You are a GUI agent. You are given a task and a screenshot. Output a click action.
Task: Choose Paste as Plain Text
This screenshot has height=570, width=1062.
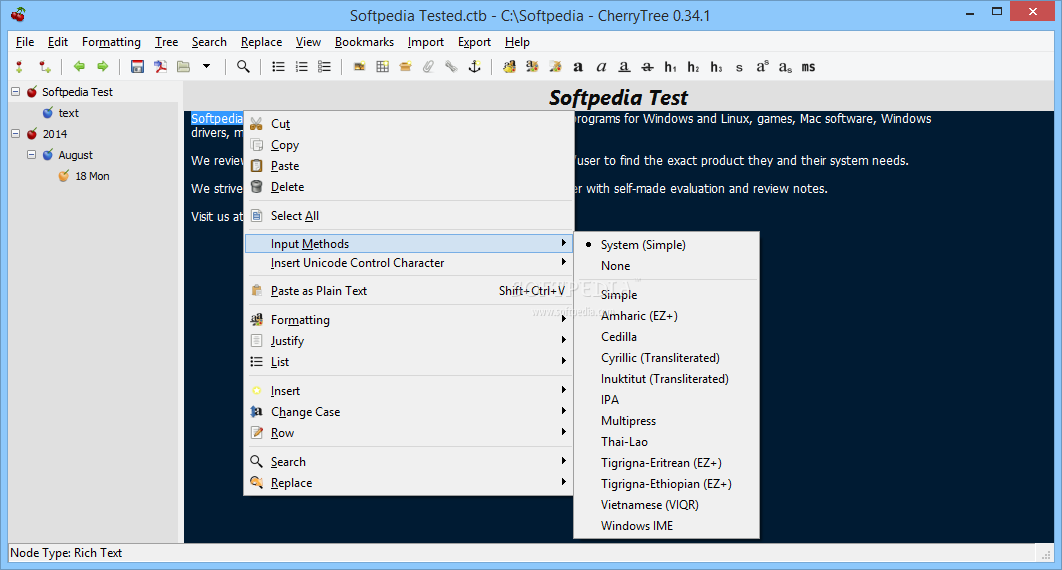click(409, 290)
